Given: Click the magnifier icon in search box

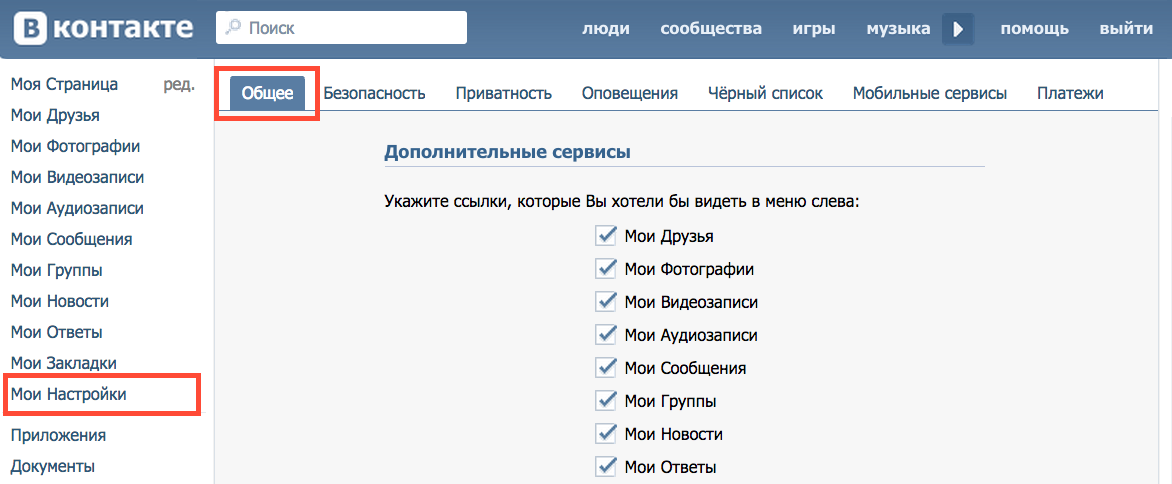Looking at the screenshot, I should [232, 28].
